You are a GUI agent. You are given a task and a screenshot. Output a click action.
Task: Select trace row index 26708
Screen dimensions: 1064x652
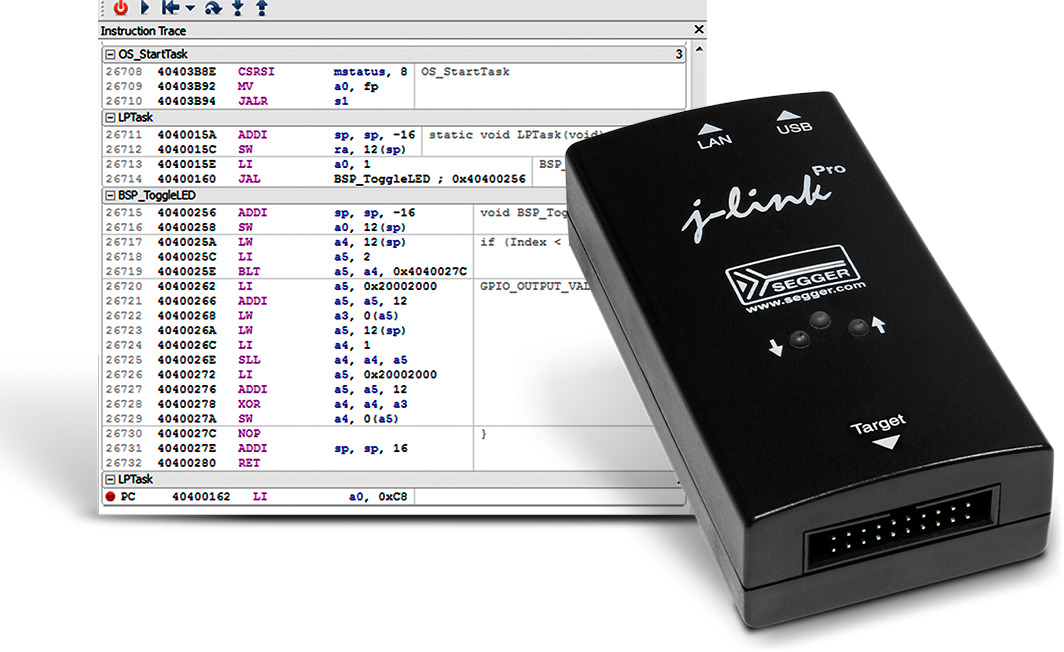(124, 71)
